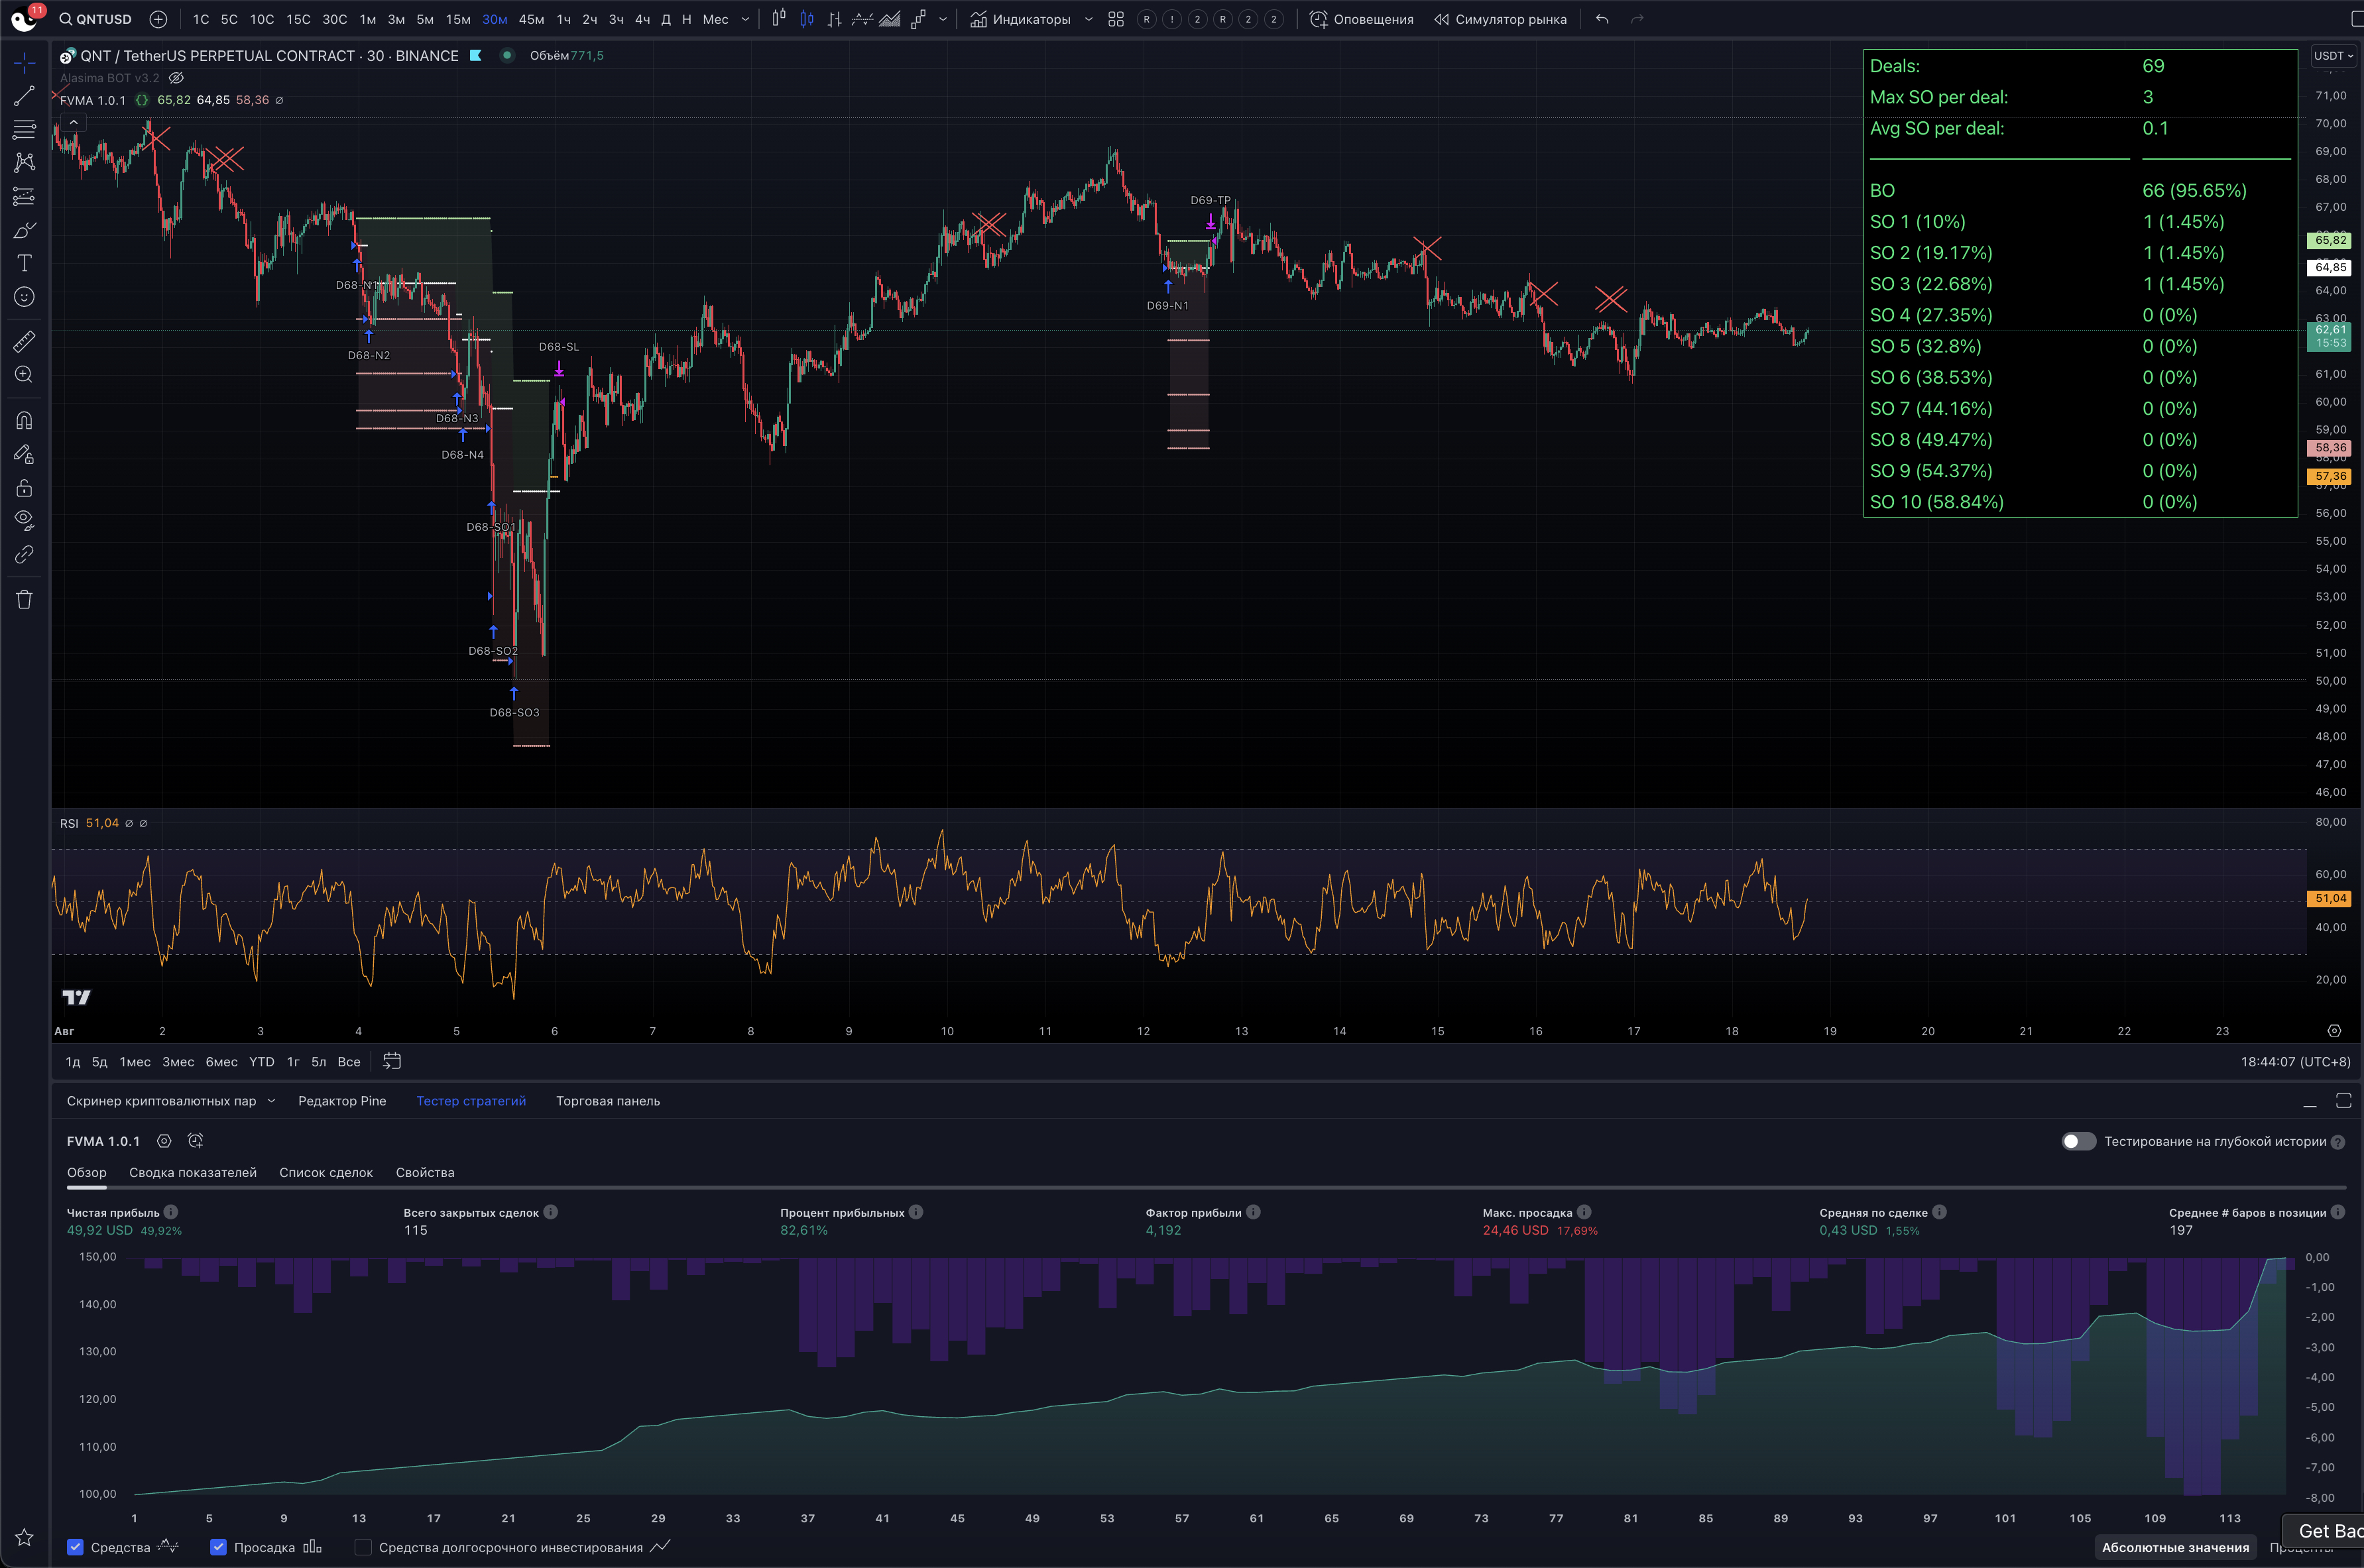Image resolution: width=2364 pixels, height=1568 pixels.
Task: Toggle the magnet mode icon
Action: tap(24, 420)
